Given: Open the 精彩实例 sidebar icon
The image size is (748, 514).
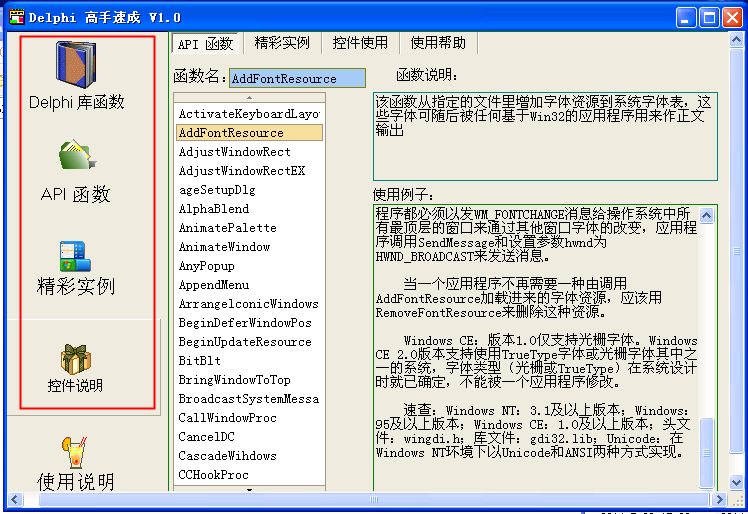Looking at the screenshot, I should point(75,256).
